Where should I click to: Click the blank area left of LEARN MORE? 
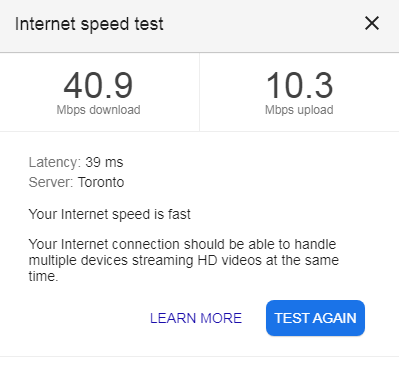[87, 318]
